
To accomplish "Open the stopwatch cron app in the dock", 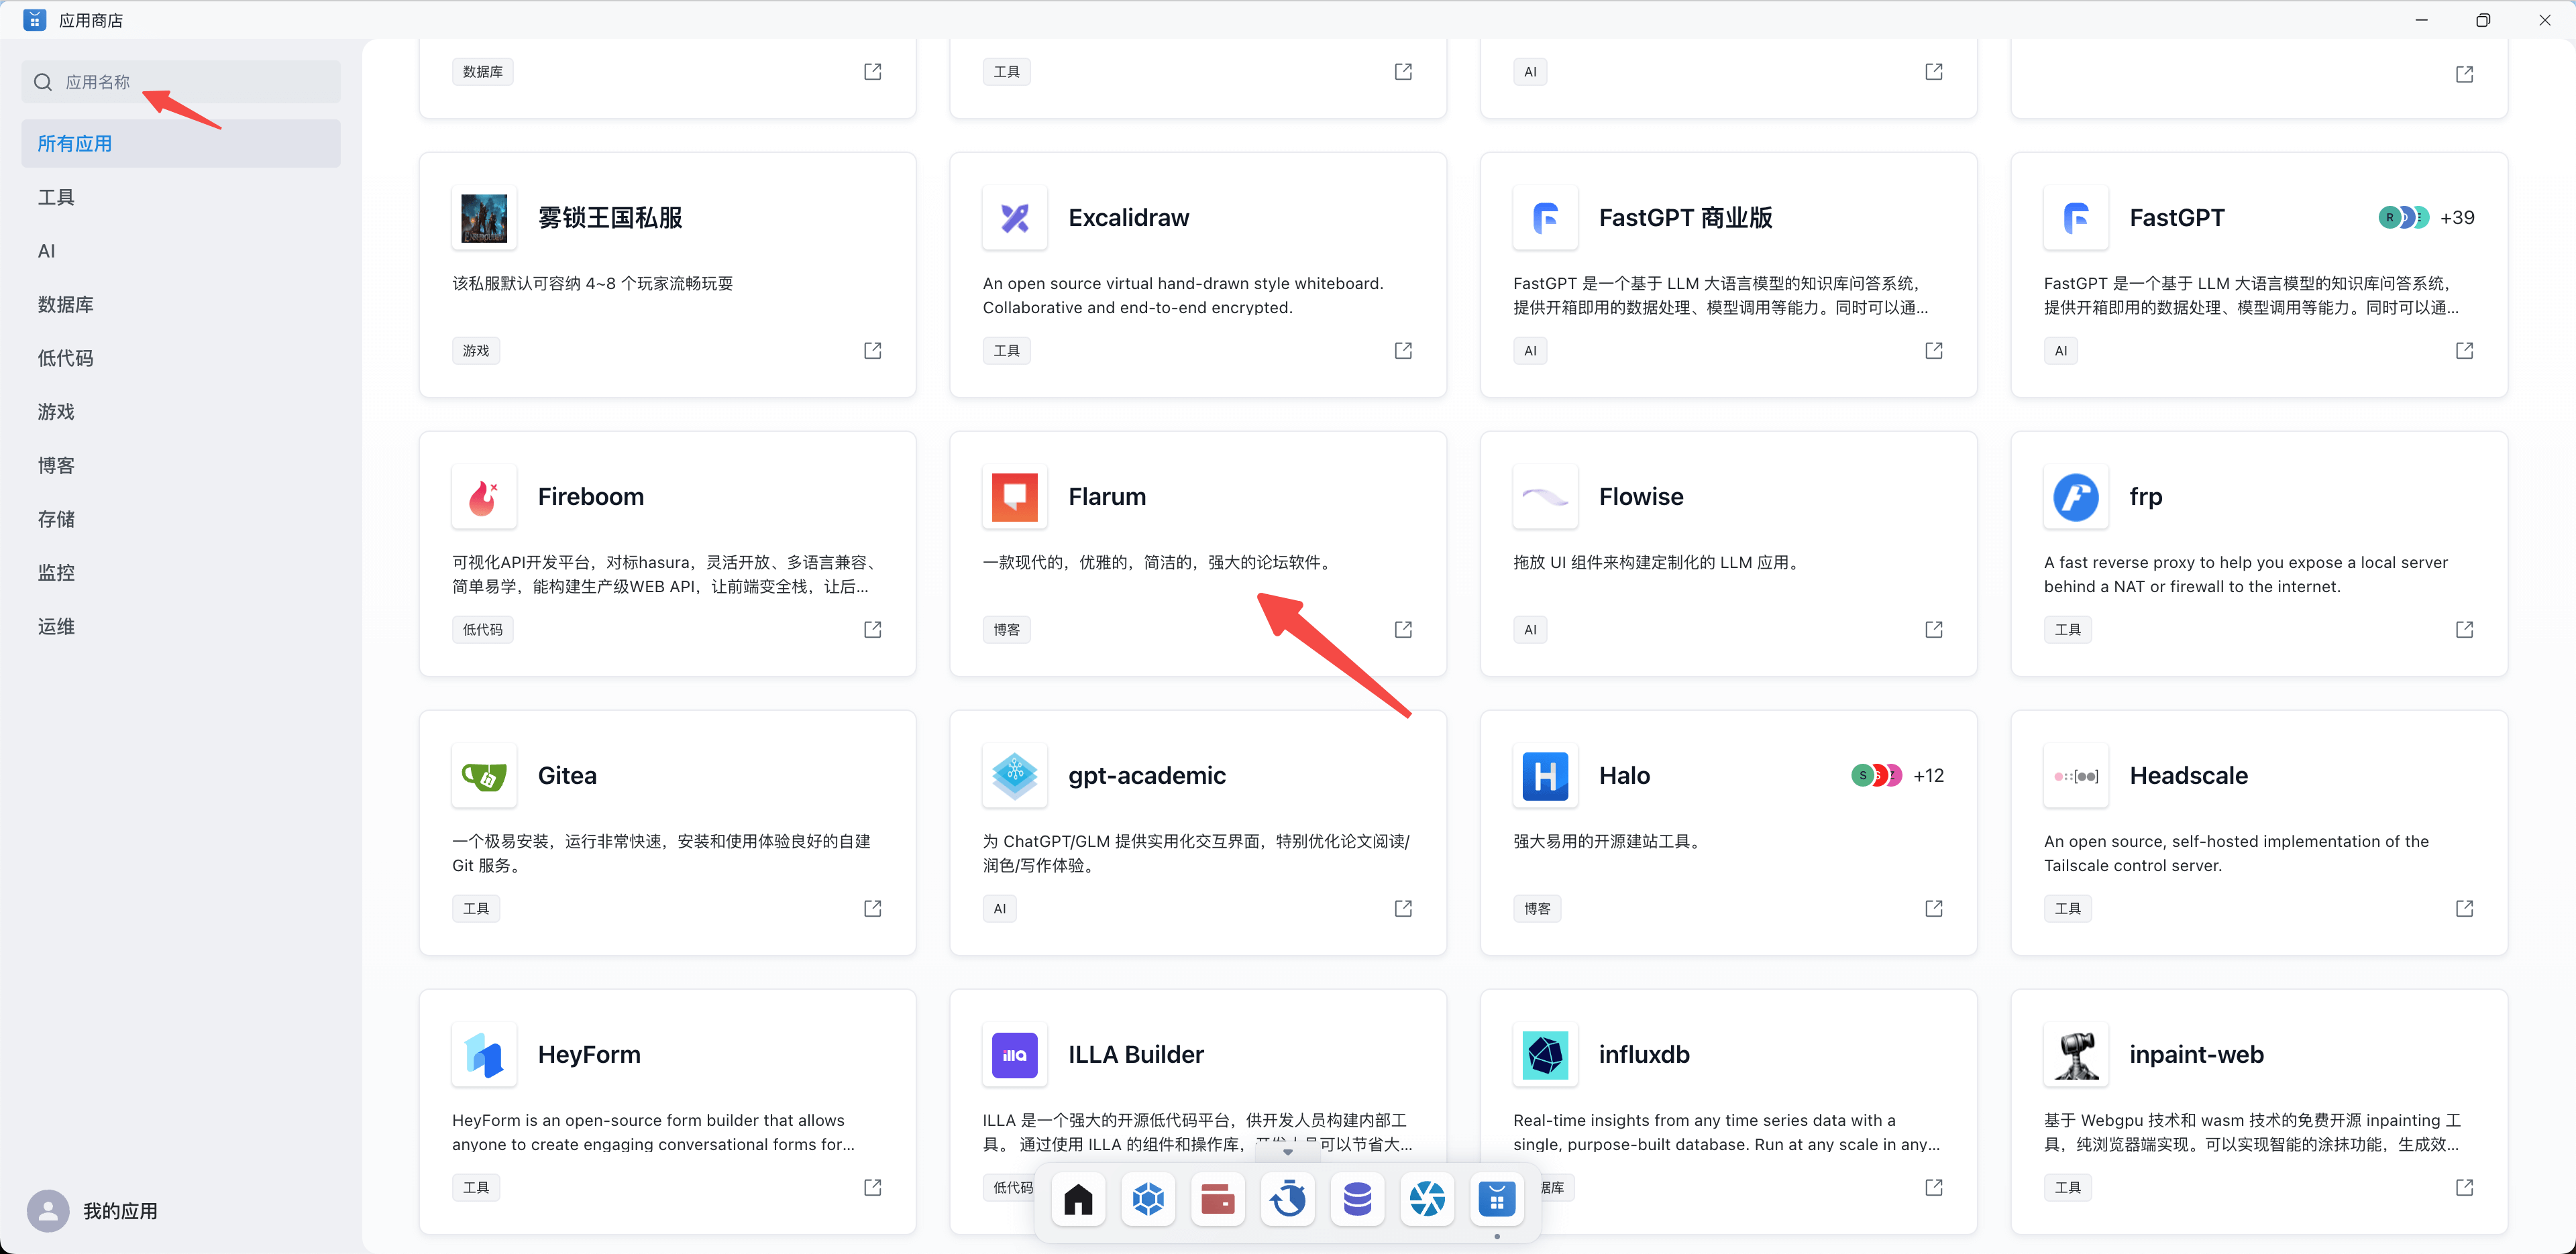I will [x=1288, y=1198].
